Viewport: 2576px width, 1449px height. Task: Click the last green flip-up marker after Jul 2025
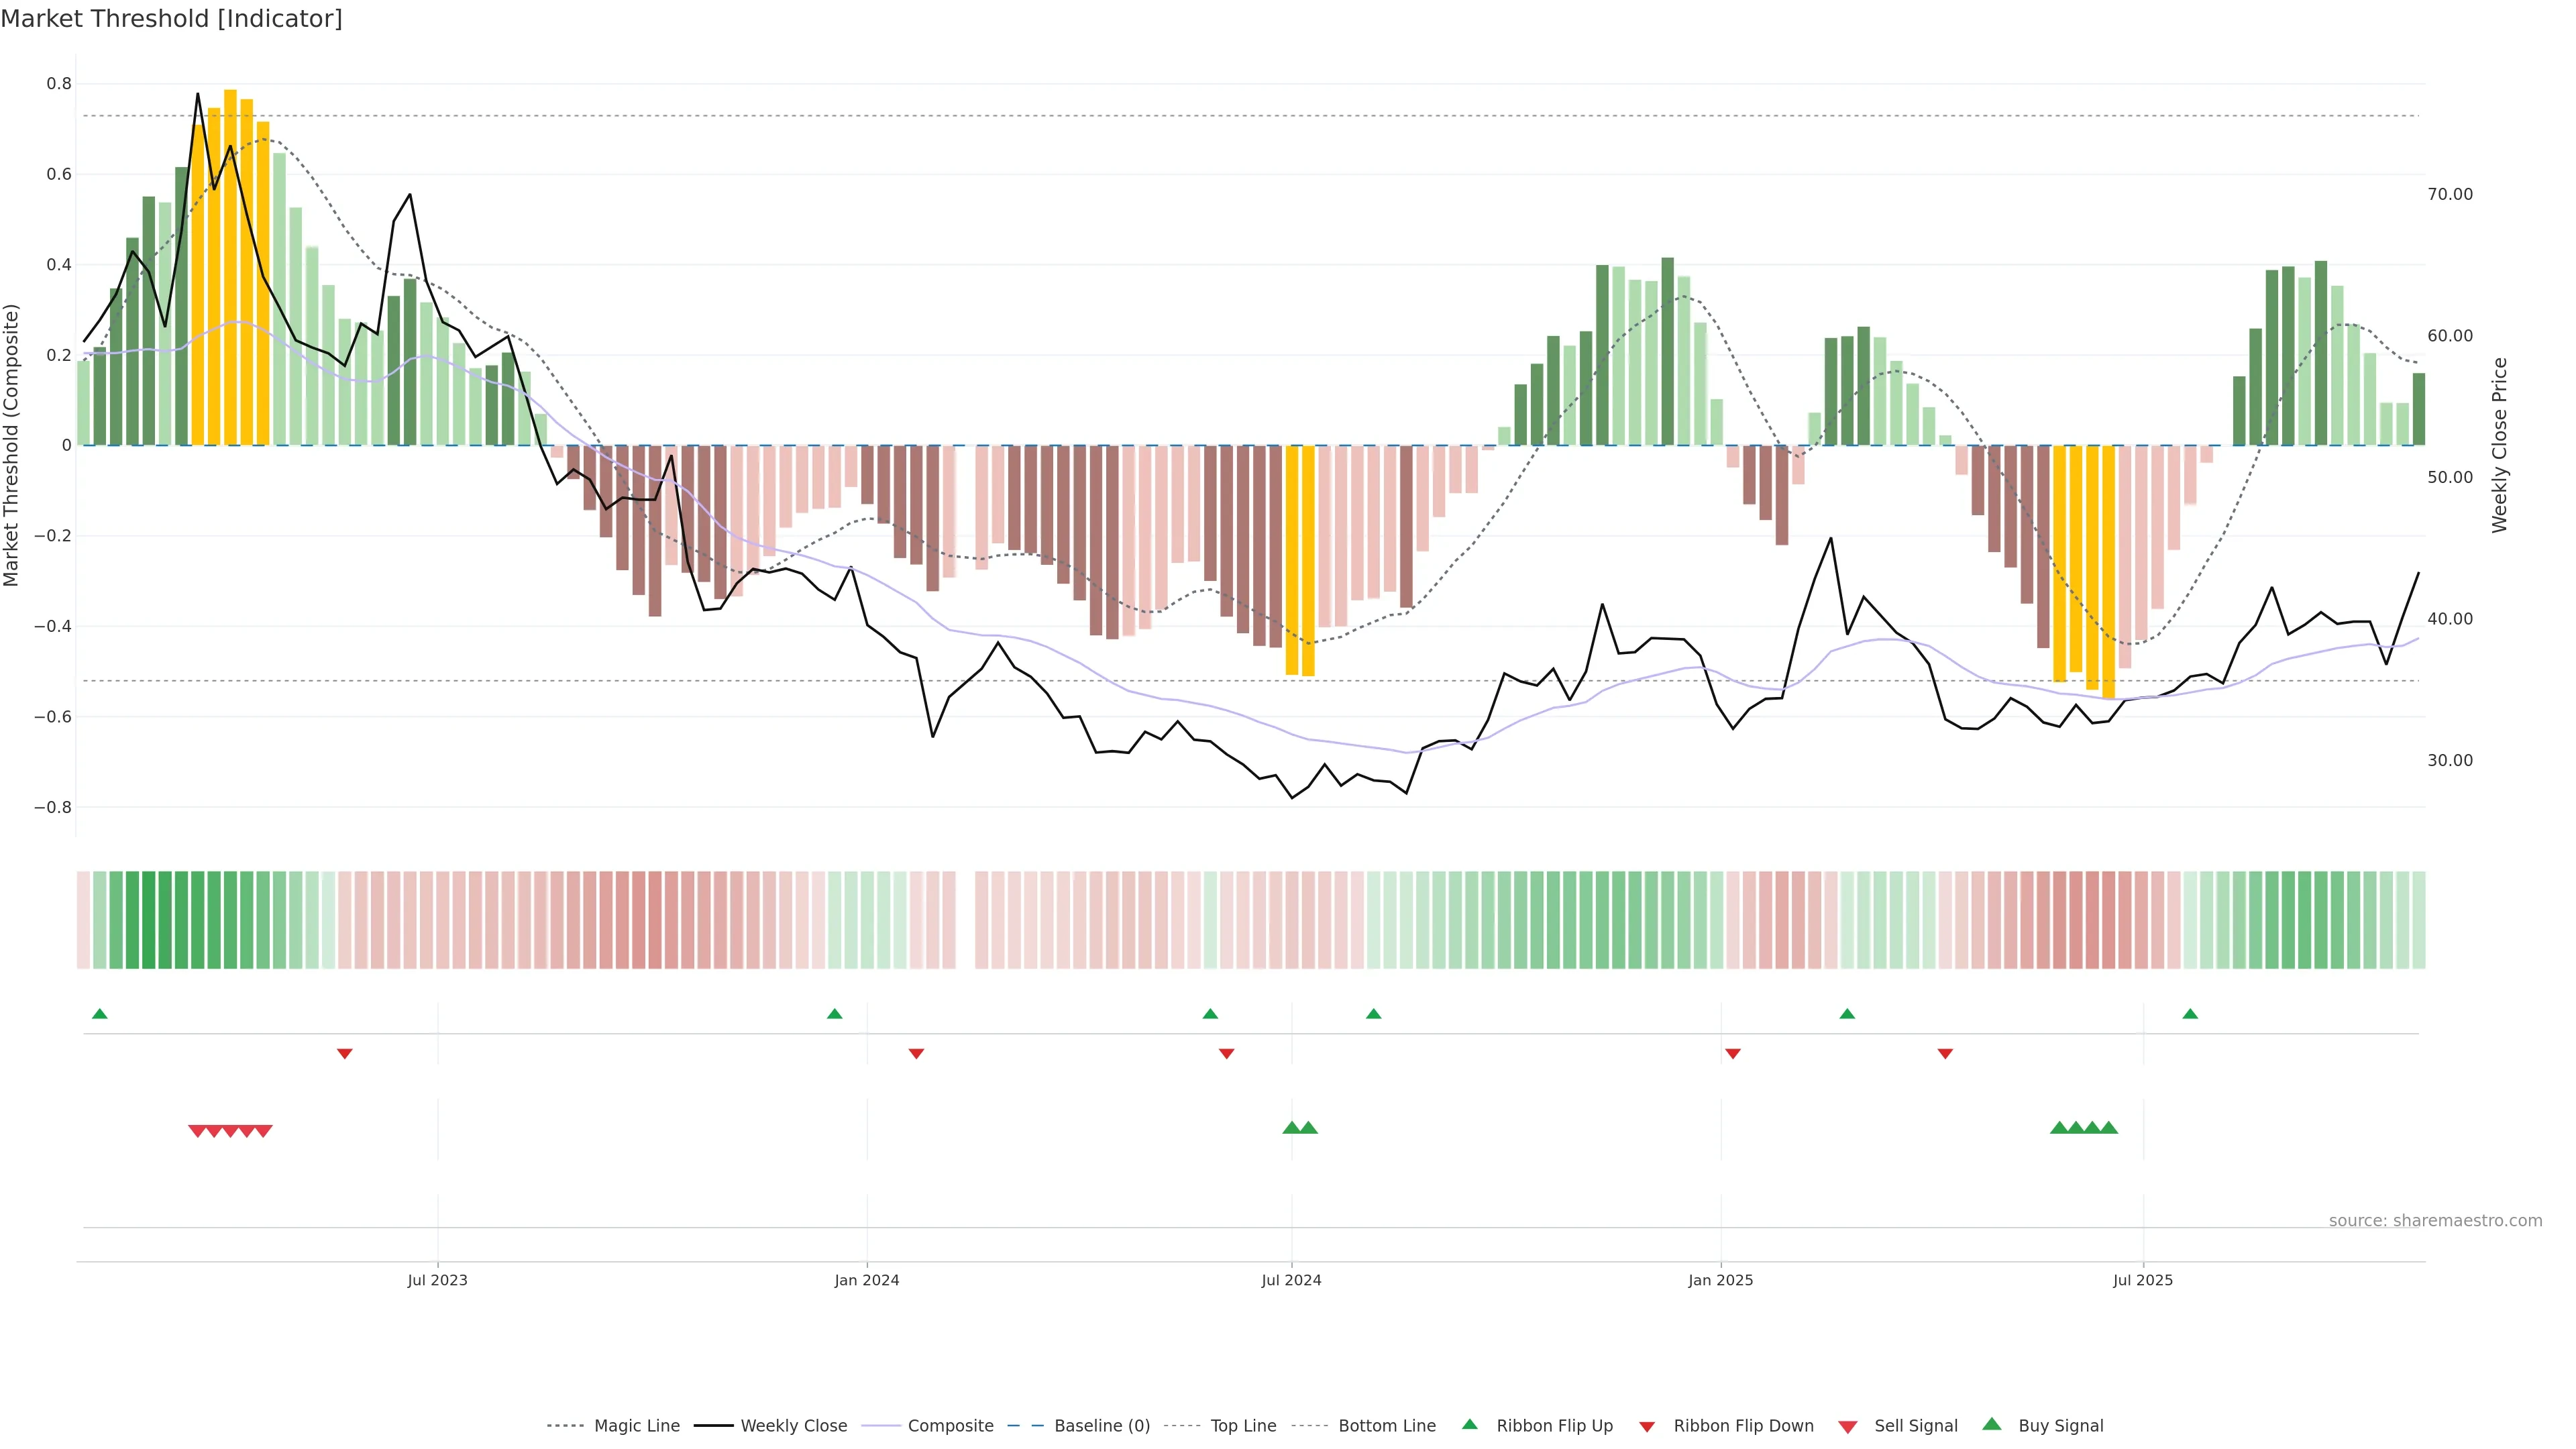[x=2190, y=1014]
